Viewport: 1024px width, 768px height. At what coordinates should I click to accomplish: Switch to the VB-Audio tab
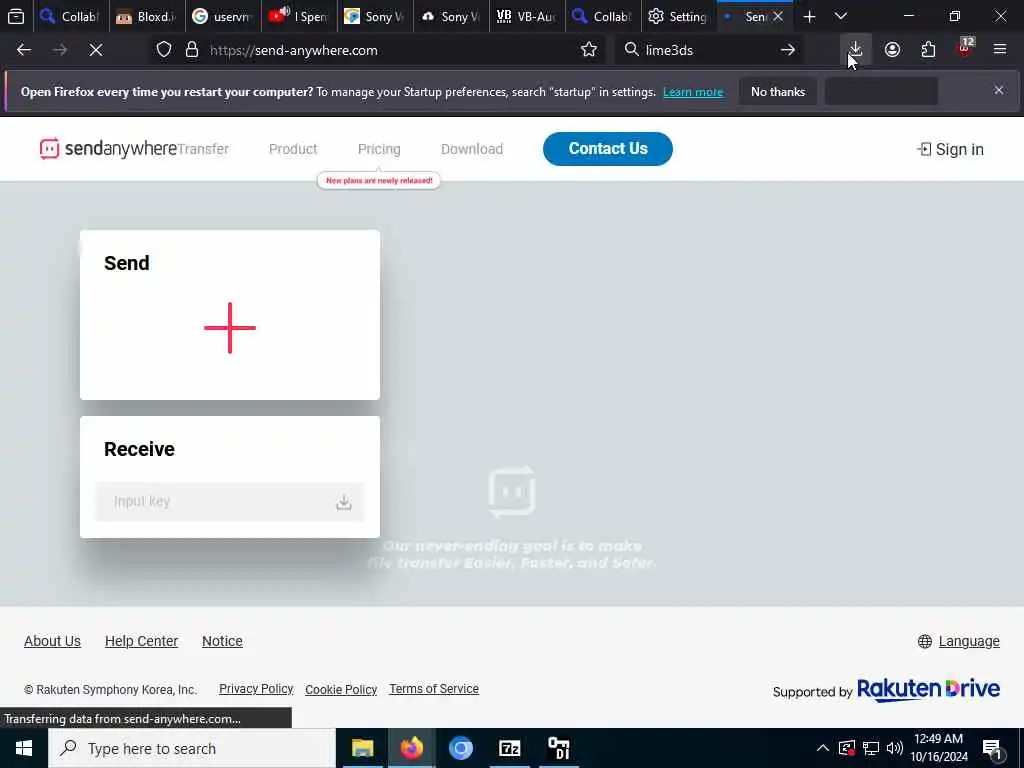[x=526, y=16]
